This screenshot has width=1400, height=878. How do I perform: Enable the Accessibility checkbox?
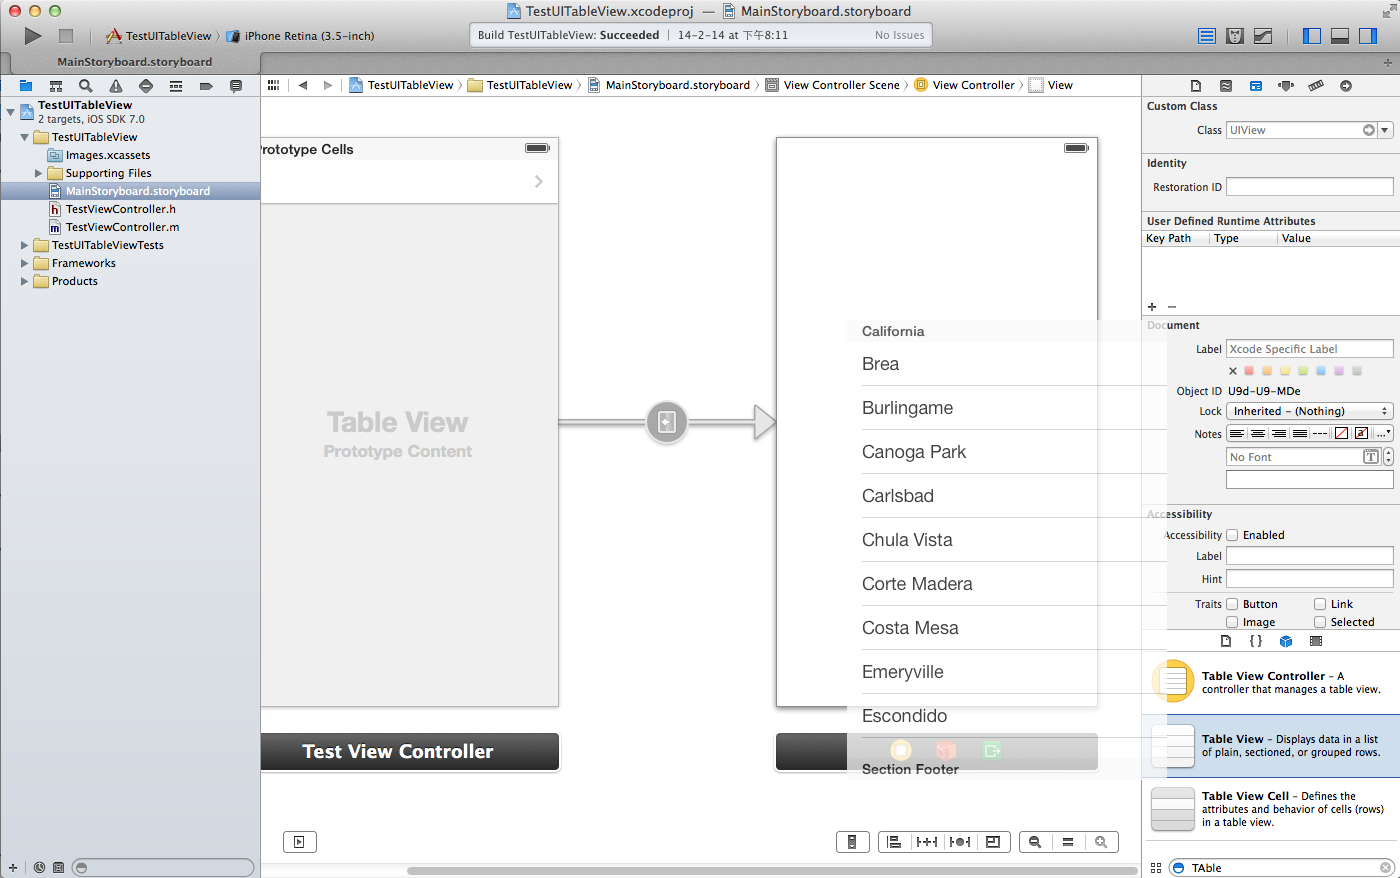point(1232,535)
